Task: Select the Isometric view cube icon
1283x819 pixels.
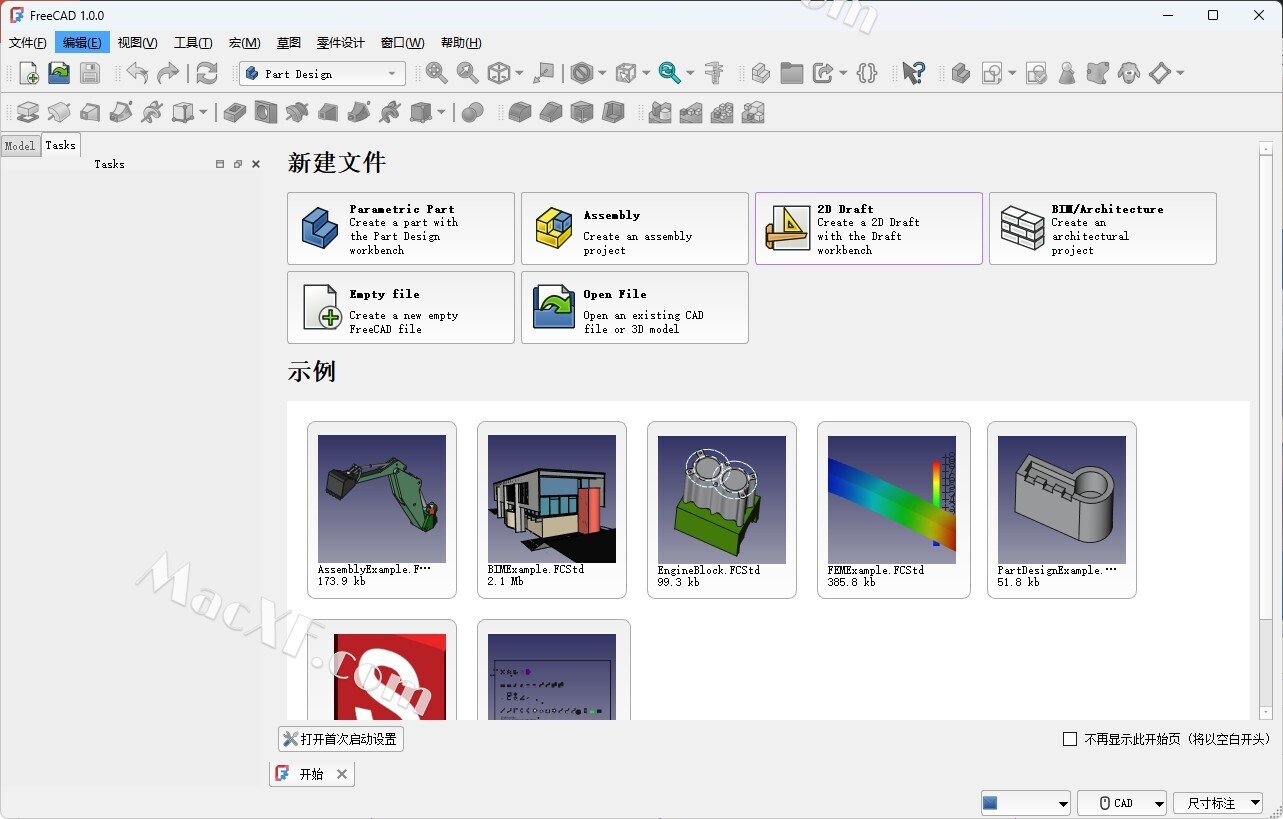Action: [x=498, y=73]
